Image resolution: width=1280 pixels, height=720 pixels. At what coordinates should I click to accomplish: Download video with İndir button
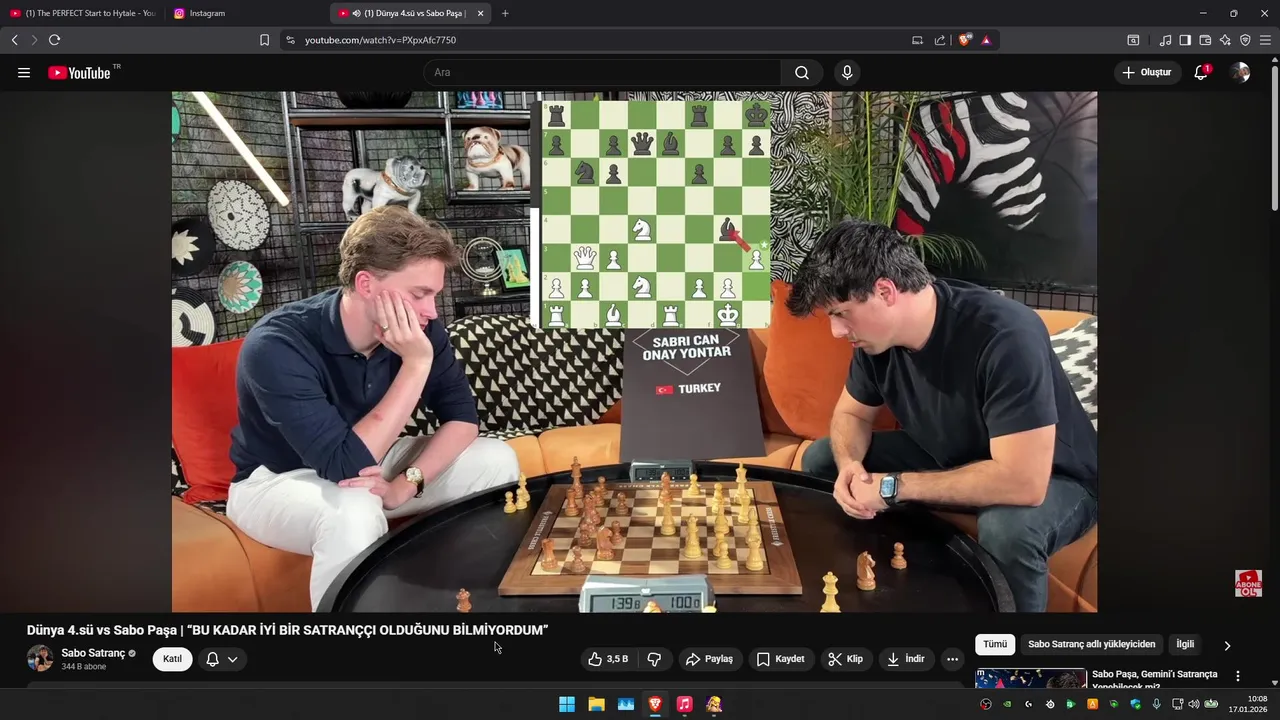click(x=906, y=659)
